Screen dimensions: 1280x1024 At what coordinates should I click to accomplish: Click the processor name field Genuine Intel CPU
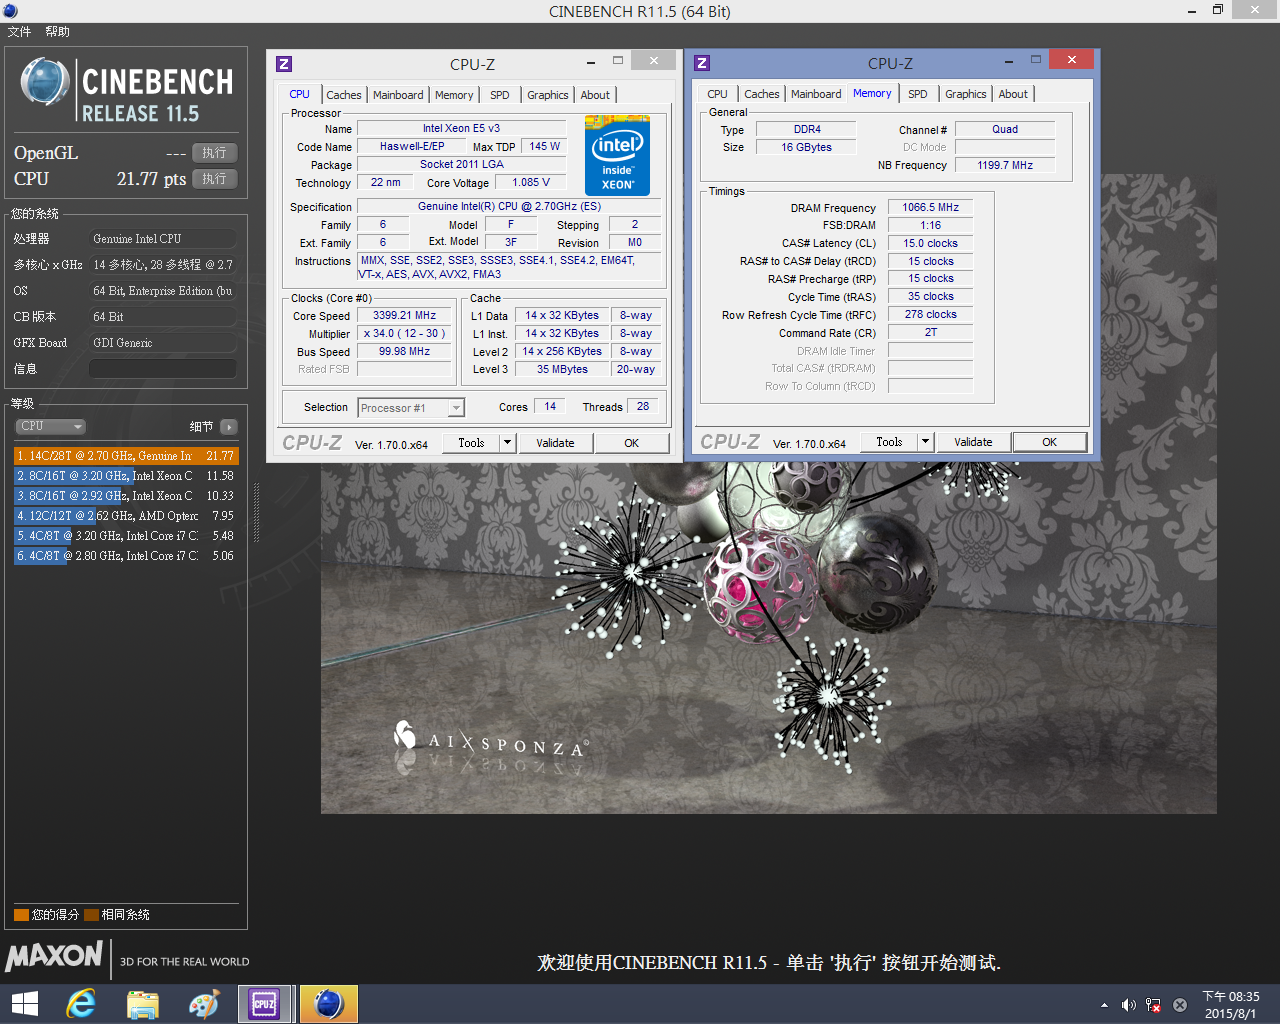tap(163, 239)
